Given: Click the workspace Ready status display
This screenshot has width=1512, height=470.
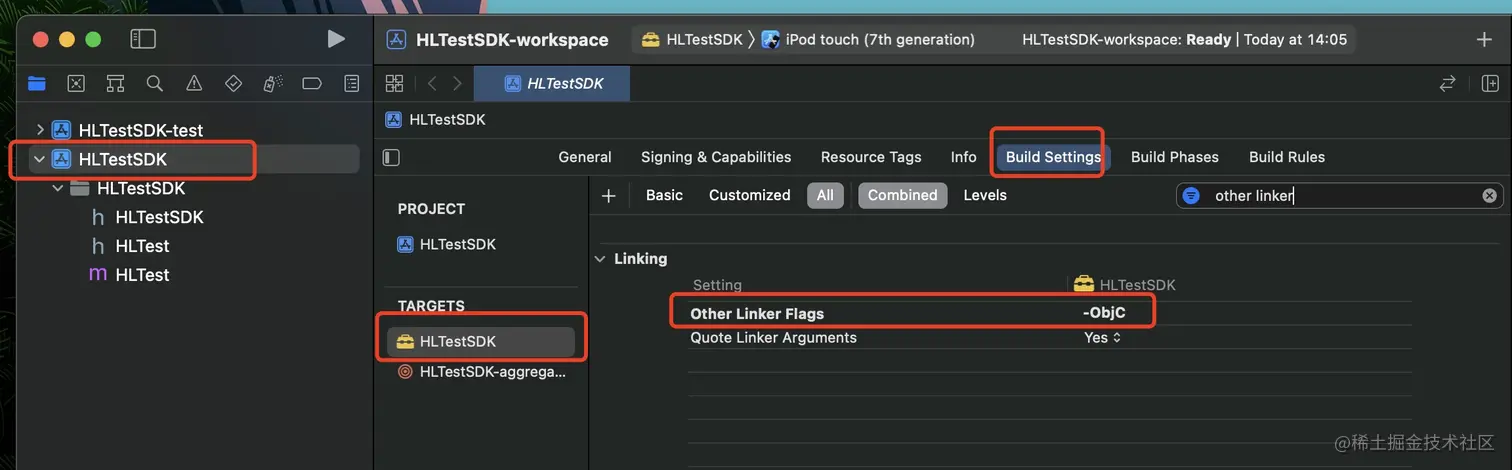Looking at the screenshot, I should [x=1185, y=40].
